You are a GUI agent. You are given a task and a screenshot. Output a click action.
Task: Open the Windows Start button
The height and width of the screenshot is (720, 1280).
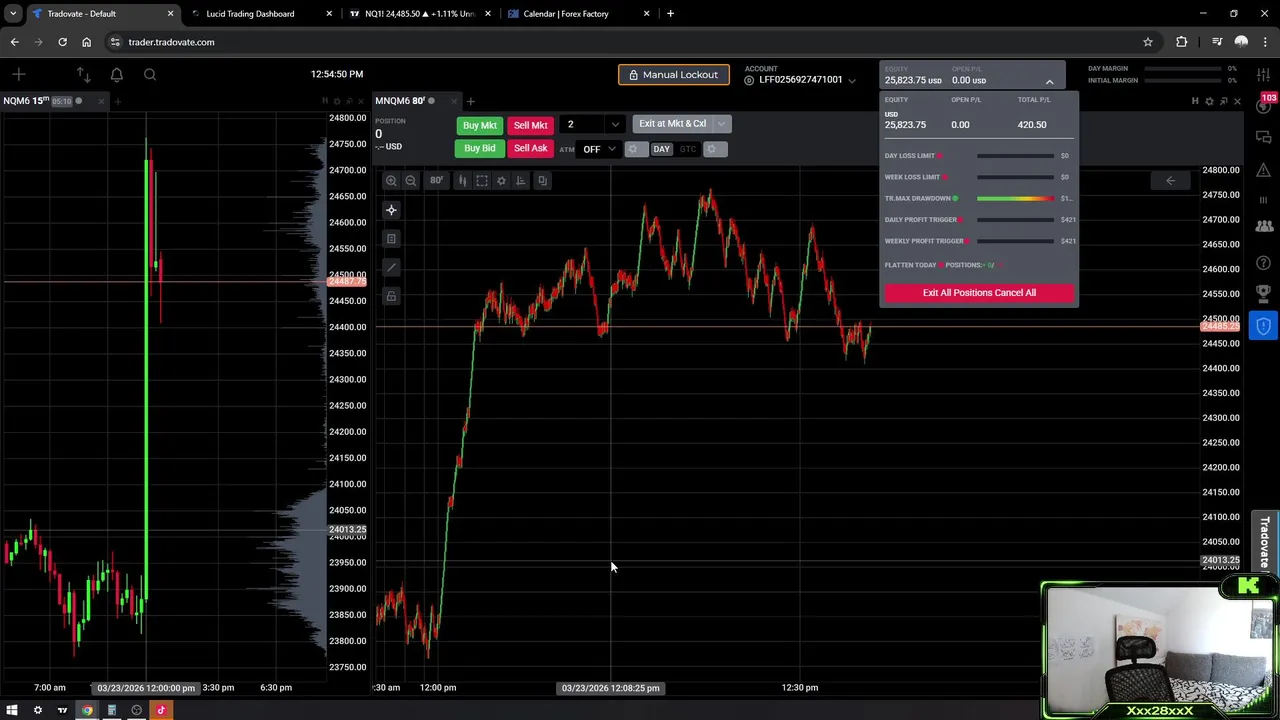point(12,710)
